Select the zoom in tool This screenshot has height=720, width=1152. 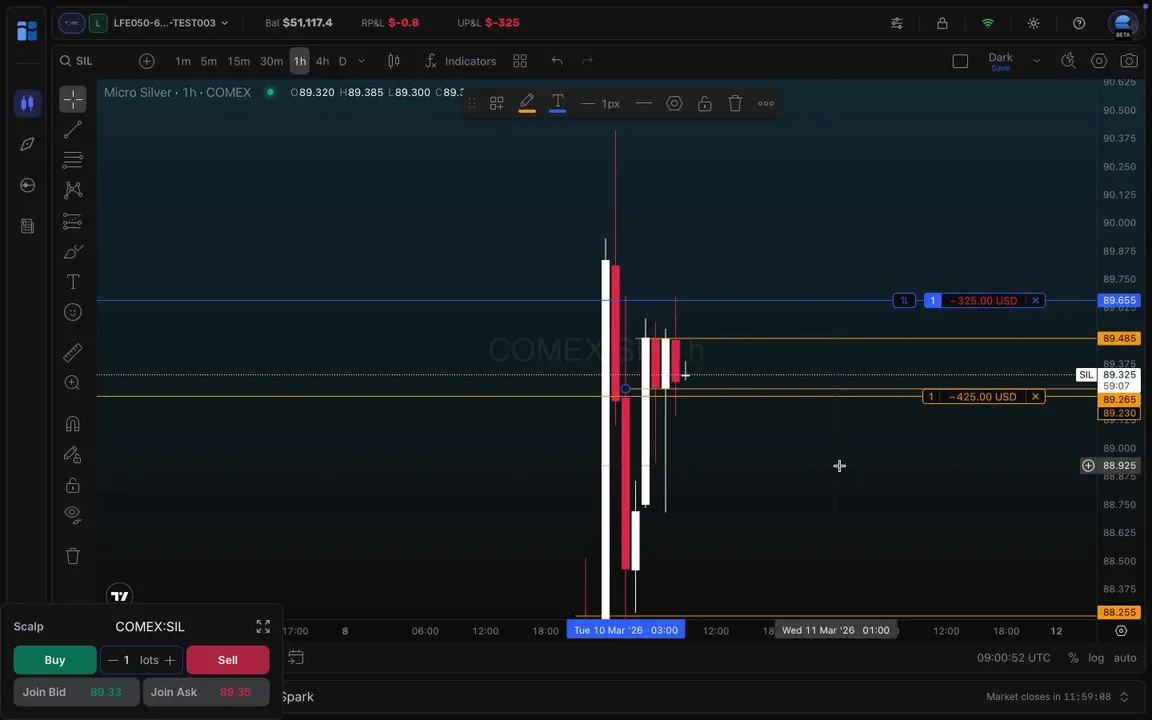point(73,383)
